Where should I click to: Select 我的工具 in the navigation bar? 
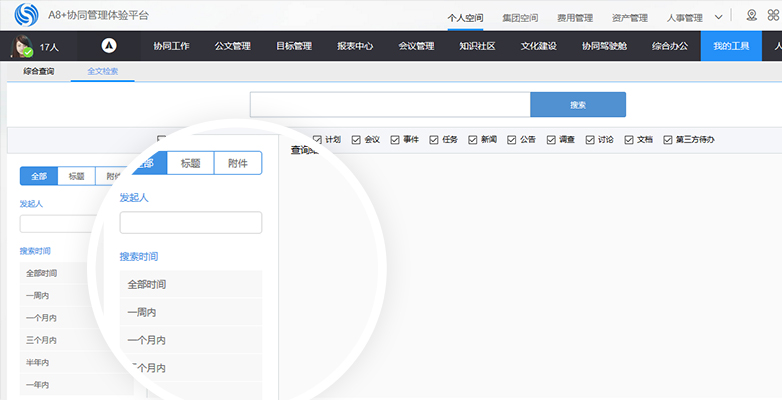731,46
